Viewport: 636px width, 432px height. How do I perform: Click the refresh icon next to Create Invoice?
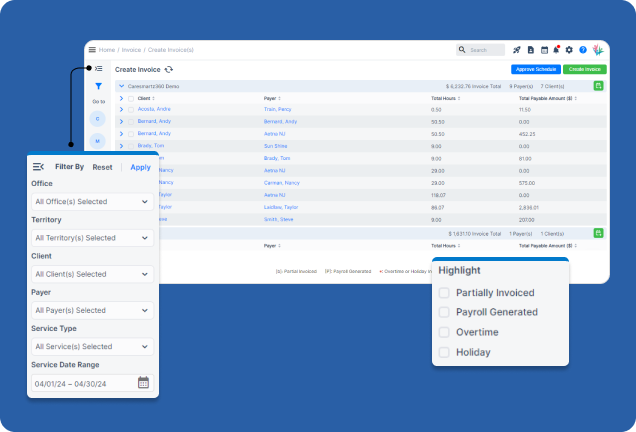pos(169,69)
